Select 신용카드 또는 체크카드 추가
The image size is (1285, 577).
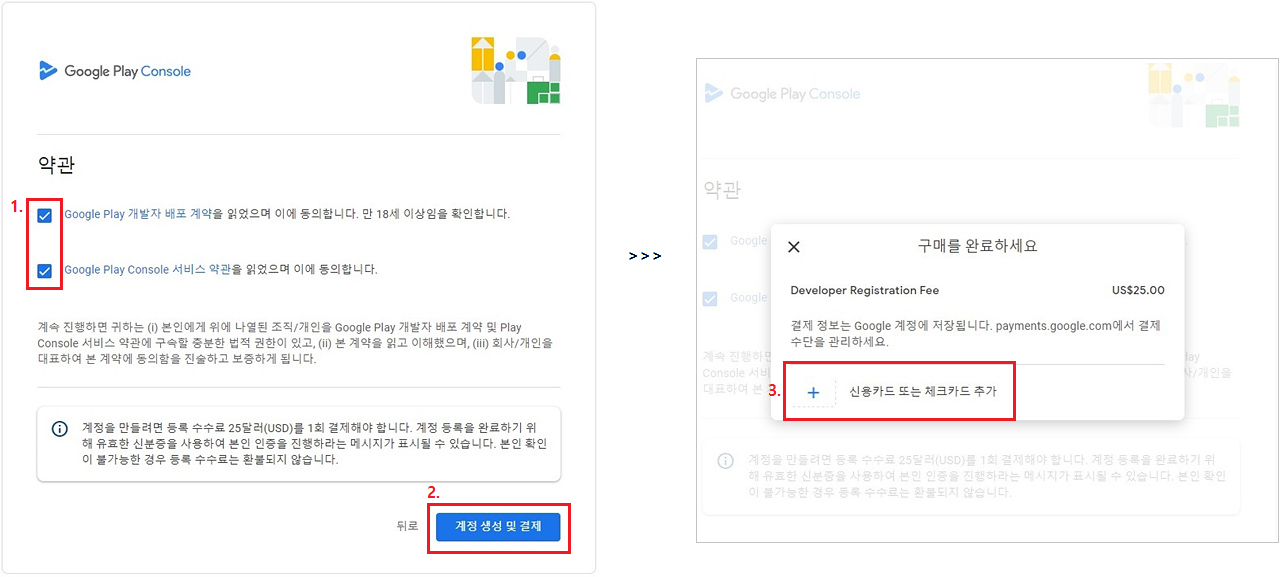click(923, 392)
